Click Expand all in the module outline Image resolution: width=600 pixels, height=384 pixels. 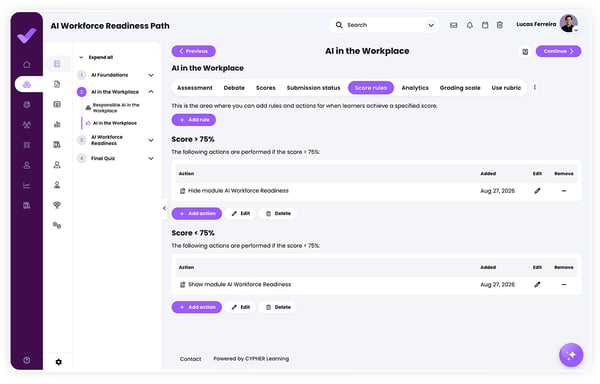click(x=101, y=57)
